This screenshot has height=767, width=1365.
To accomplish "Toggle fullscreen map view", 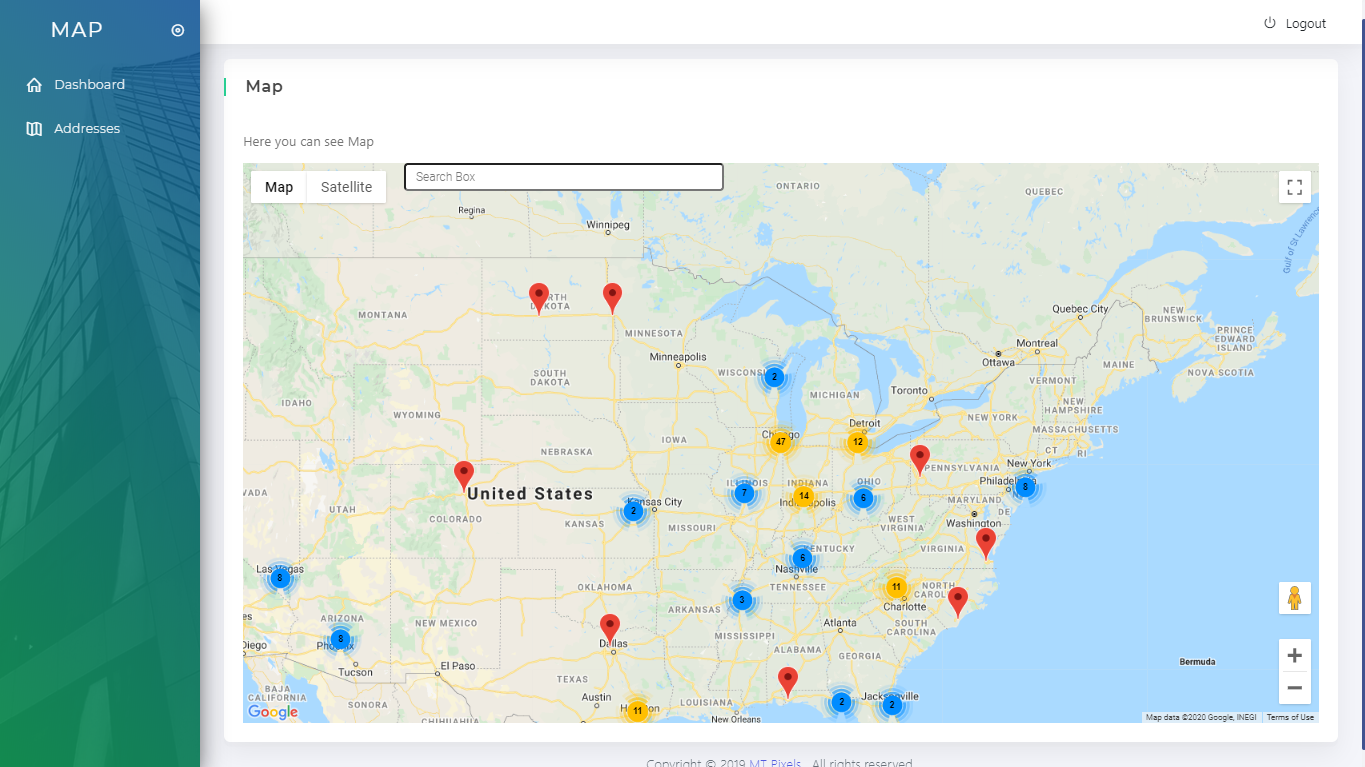I will coord(1294,187).
